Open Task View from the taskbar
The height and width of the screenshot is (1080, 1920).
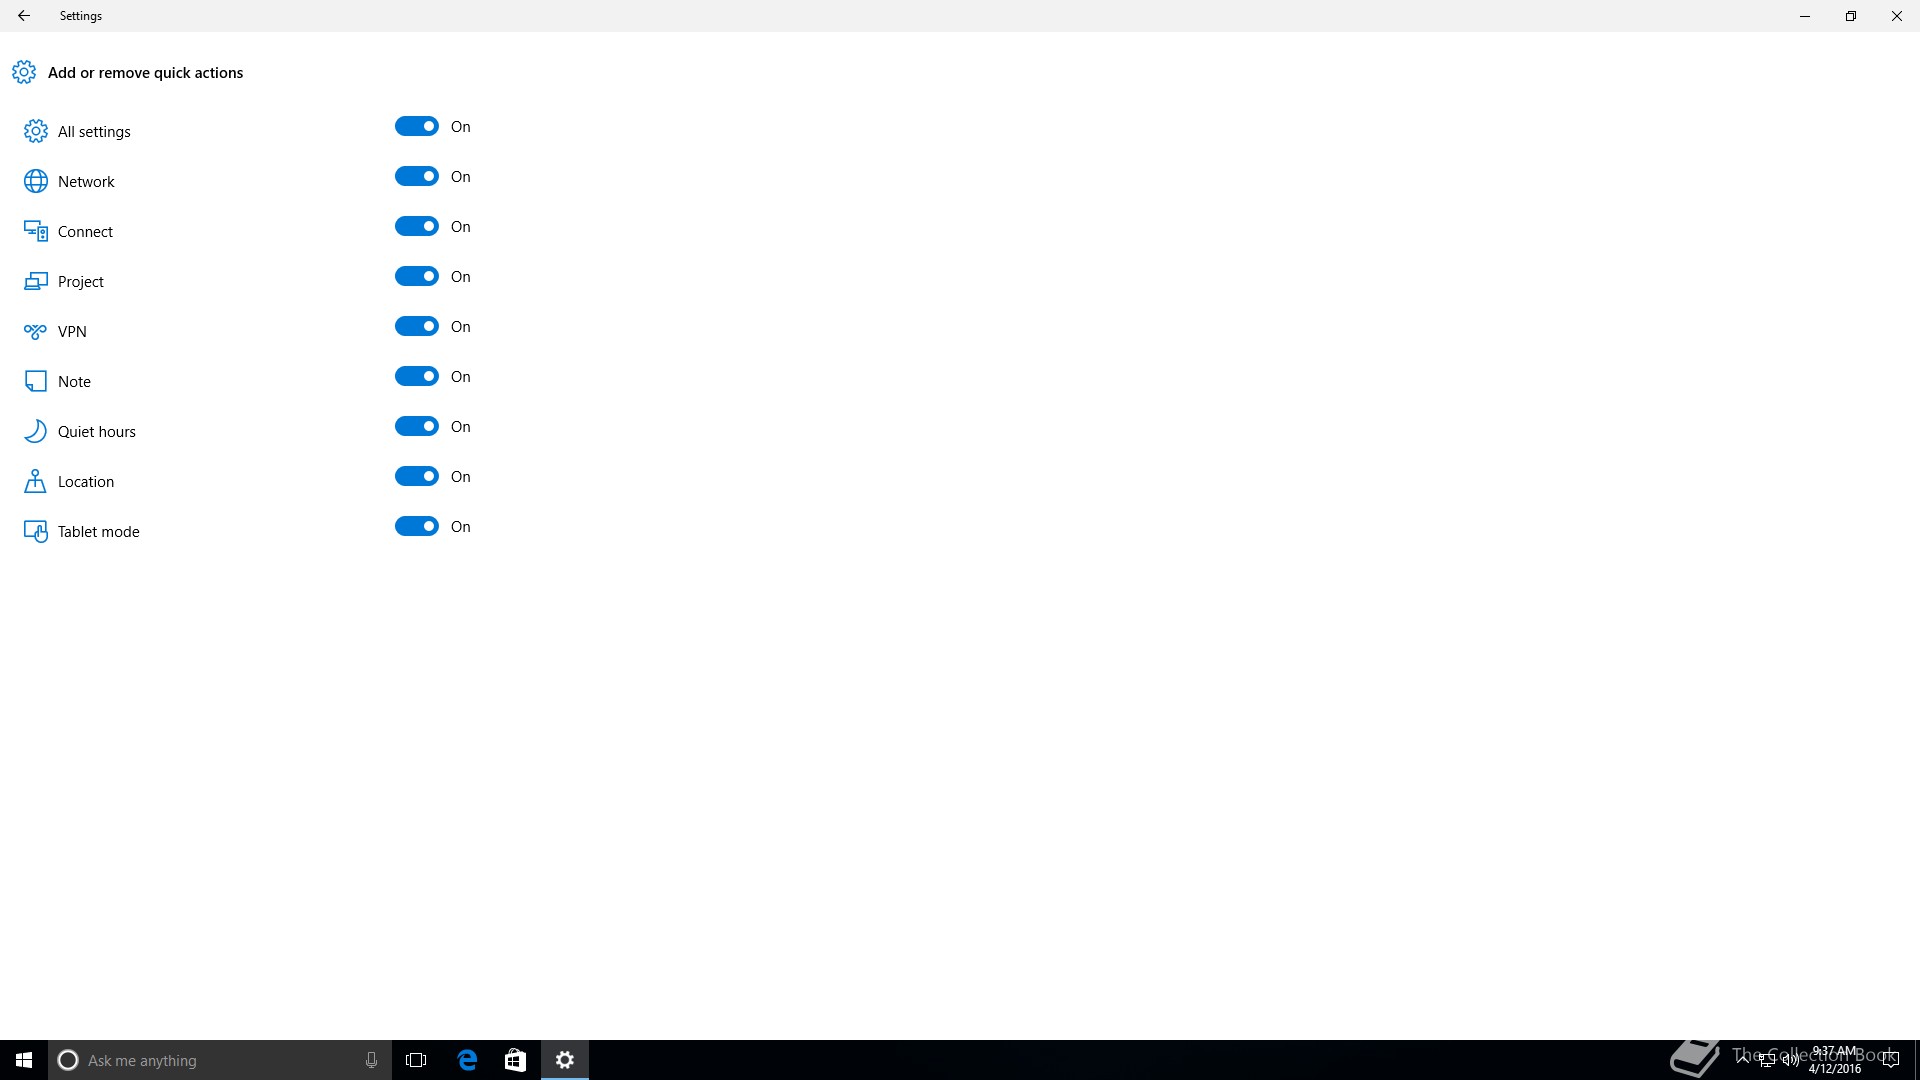tap(416, 1060)
